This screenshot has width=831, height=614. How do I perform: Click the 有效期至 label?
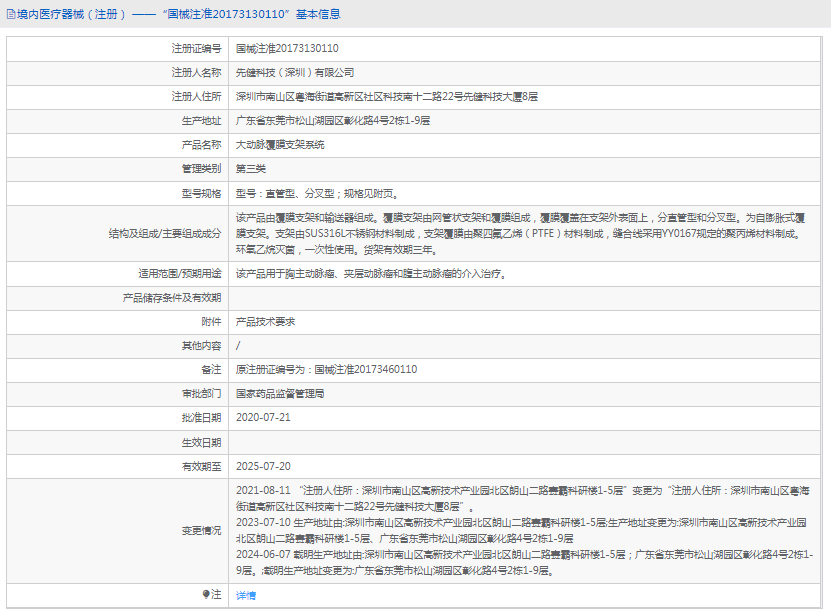(201, 466)
